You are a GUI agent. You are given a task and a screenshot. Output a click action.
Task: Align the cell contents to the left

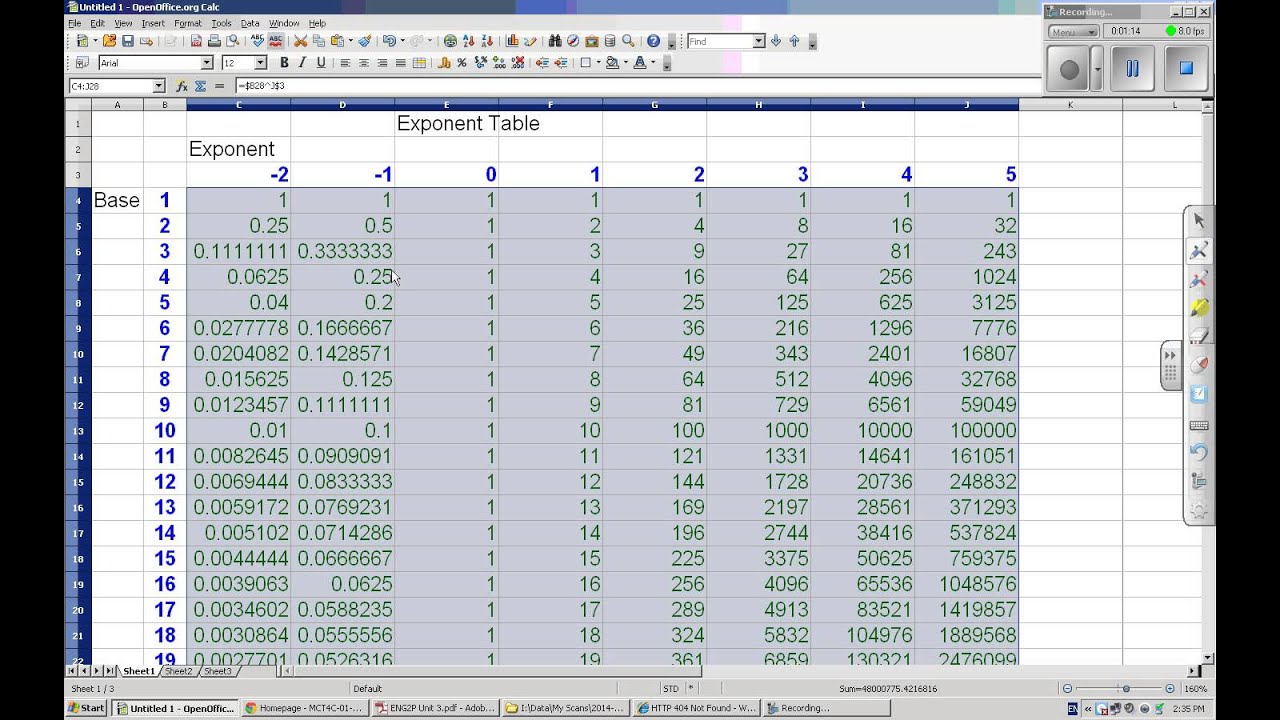pos(345,63)
